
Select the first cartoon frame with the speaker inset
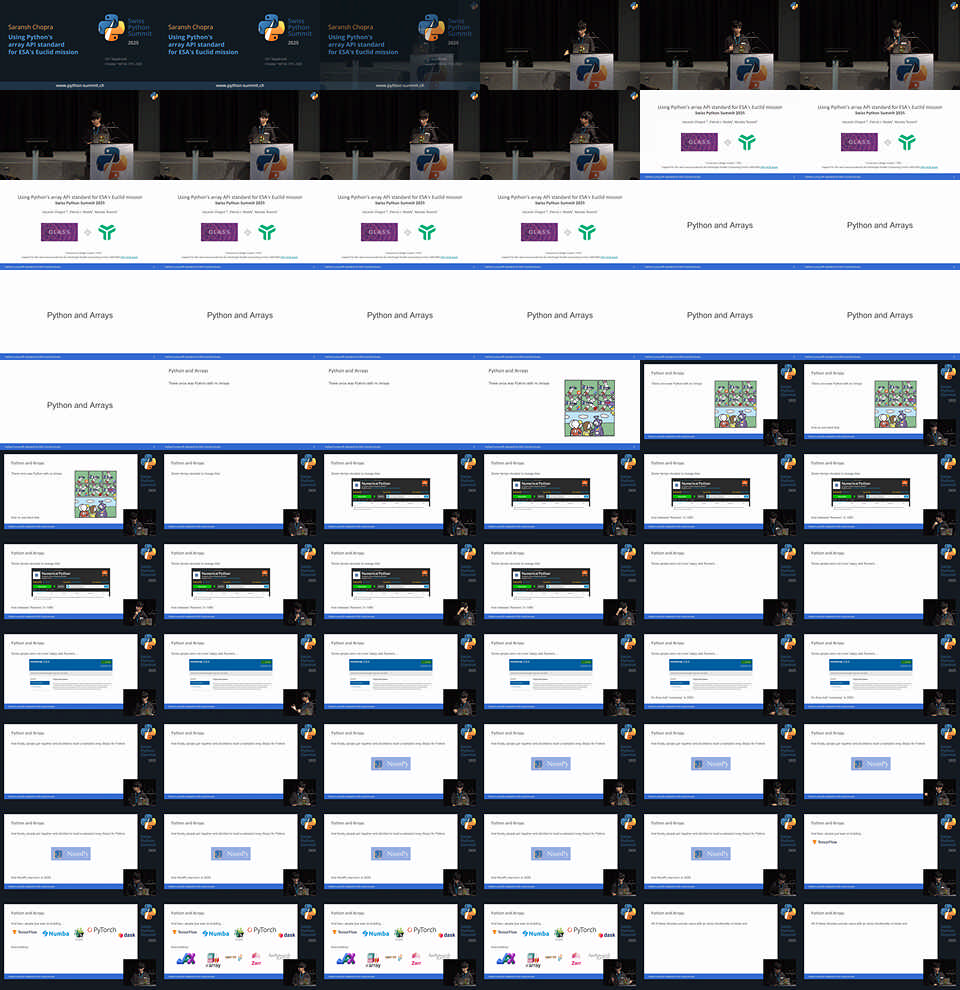point(720,405)
